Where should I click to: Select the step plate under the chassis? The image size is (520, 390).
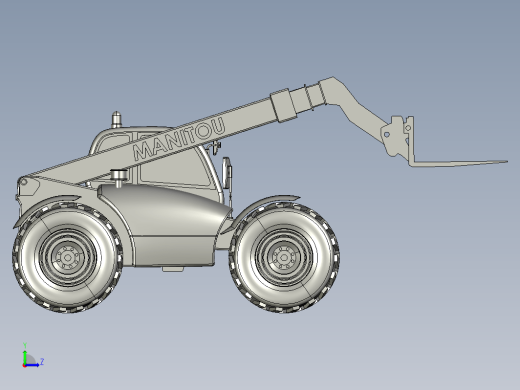(173, 269)
